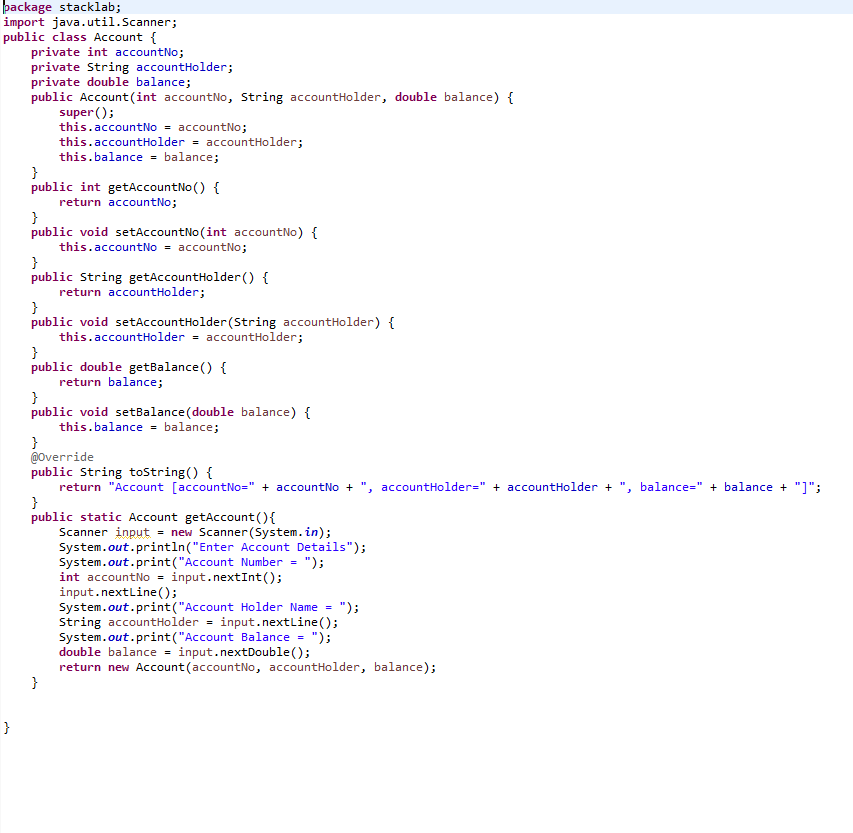Click 'public static Account getAccount(){' line
853x833 pixels.
(x=153, y=517)
